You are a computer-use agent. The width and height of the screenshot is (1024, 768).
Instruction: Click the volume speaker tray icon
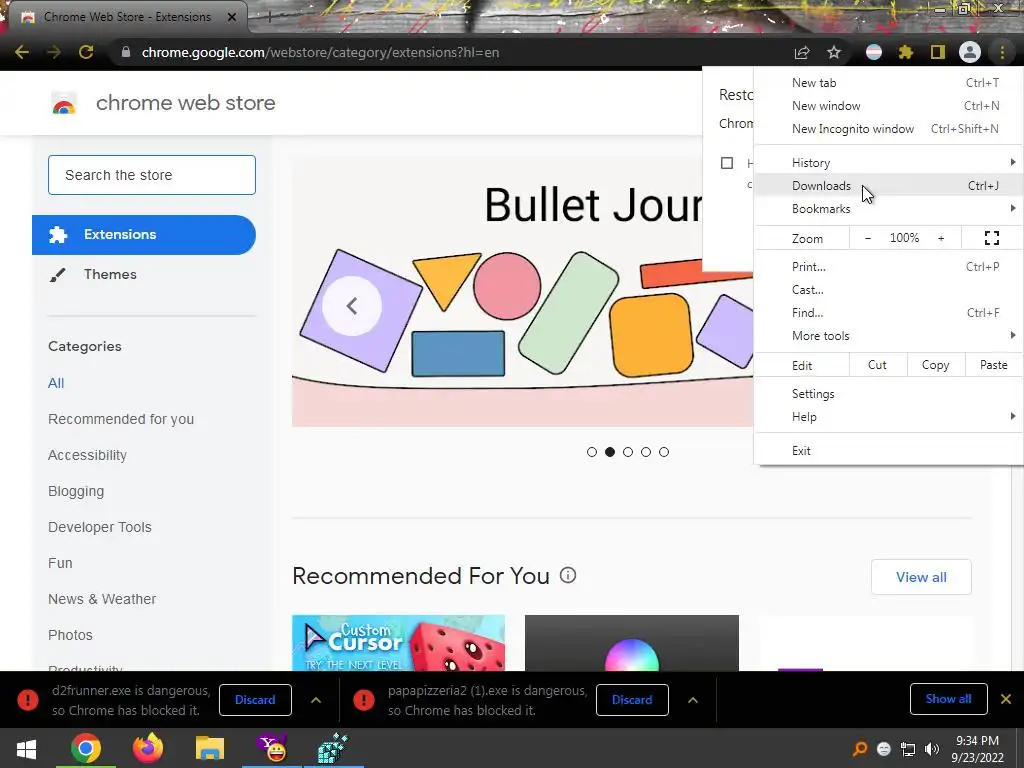click(x=931, y=749)
